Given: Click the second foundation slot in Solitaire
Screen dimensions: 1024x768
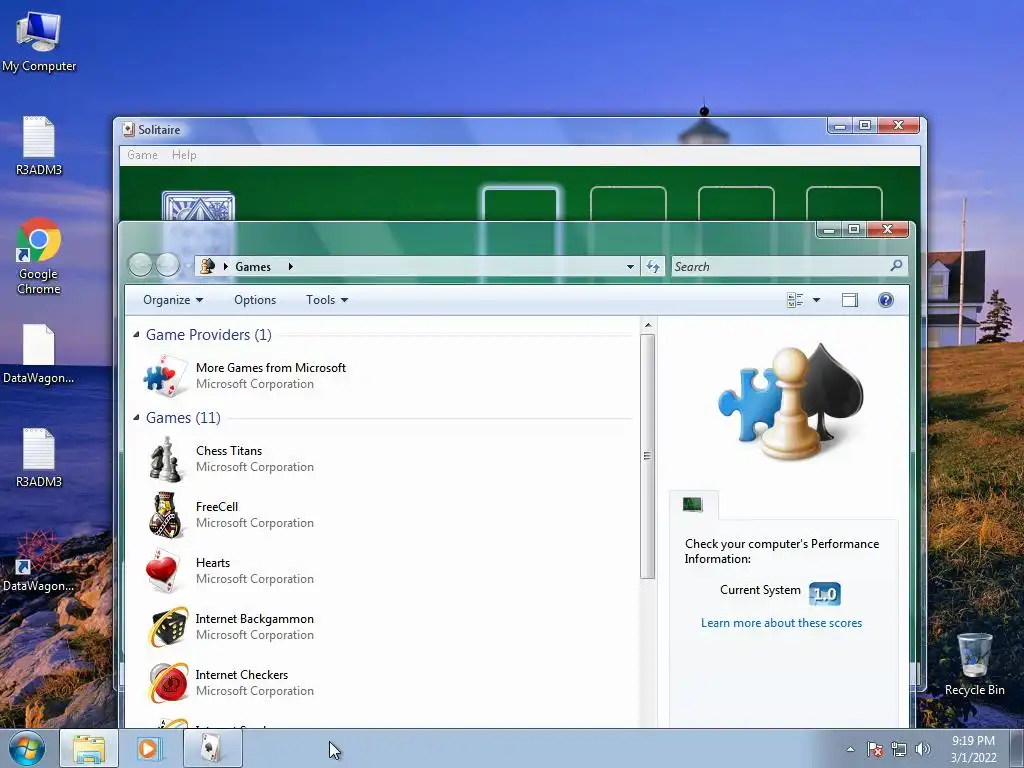Looking at the screenshot, I should coord(628,204).
